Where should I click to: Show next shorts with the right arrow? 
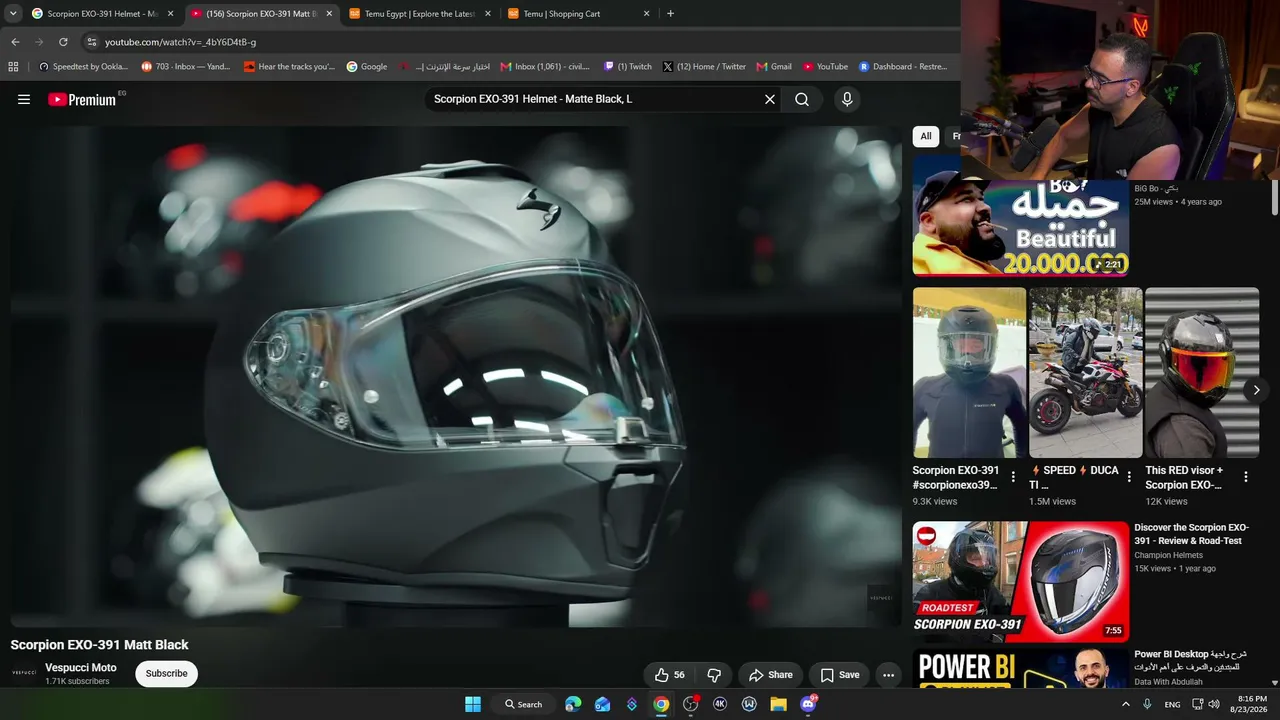click(x=1256, y=390)
